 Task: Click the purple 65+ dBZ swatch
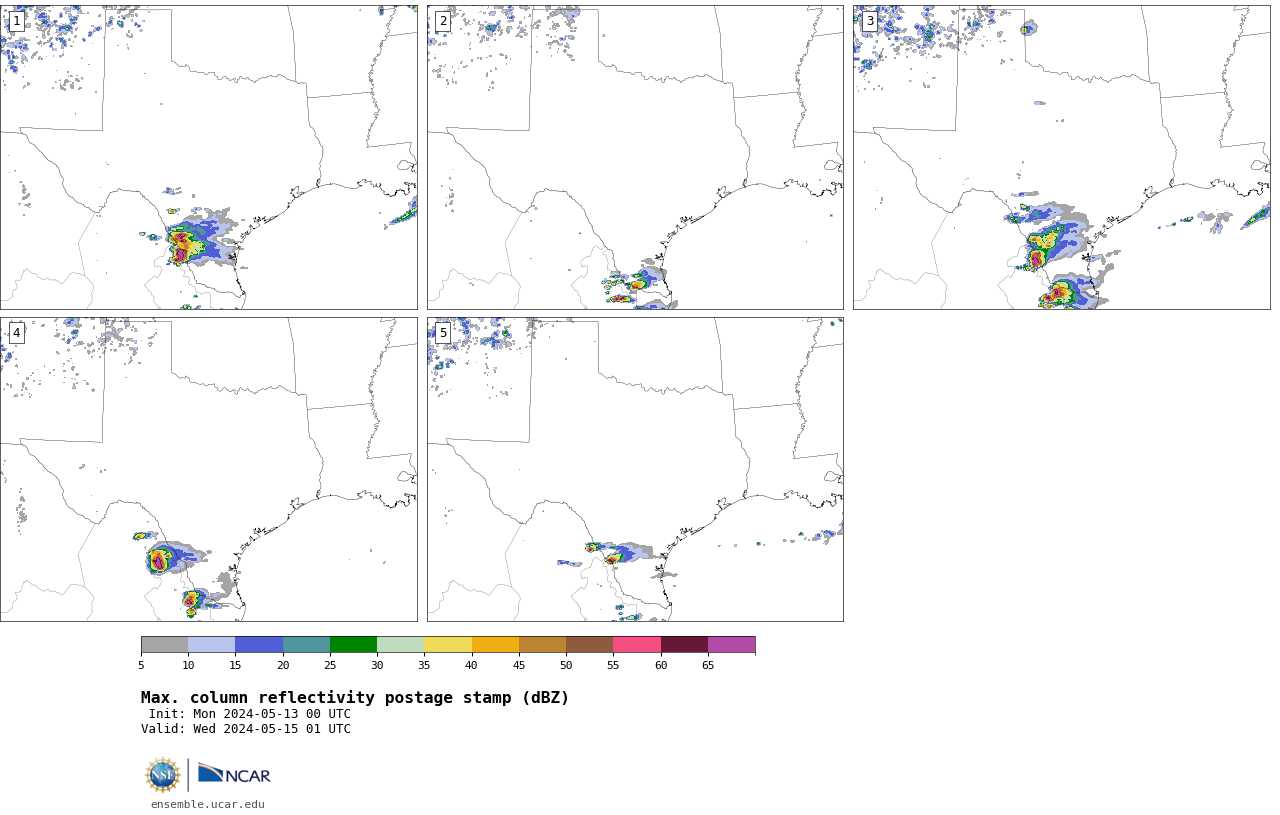731,644
